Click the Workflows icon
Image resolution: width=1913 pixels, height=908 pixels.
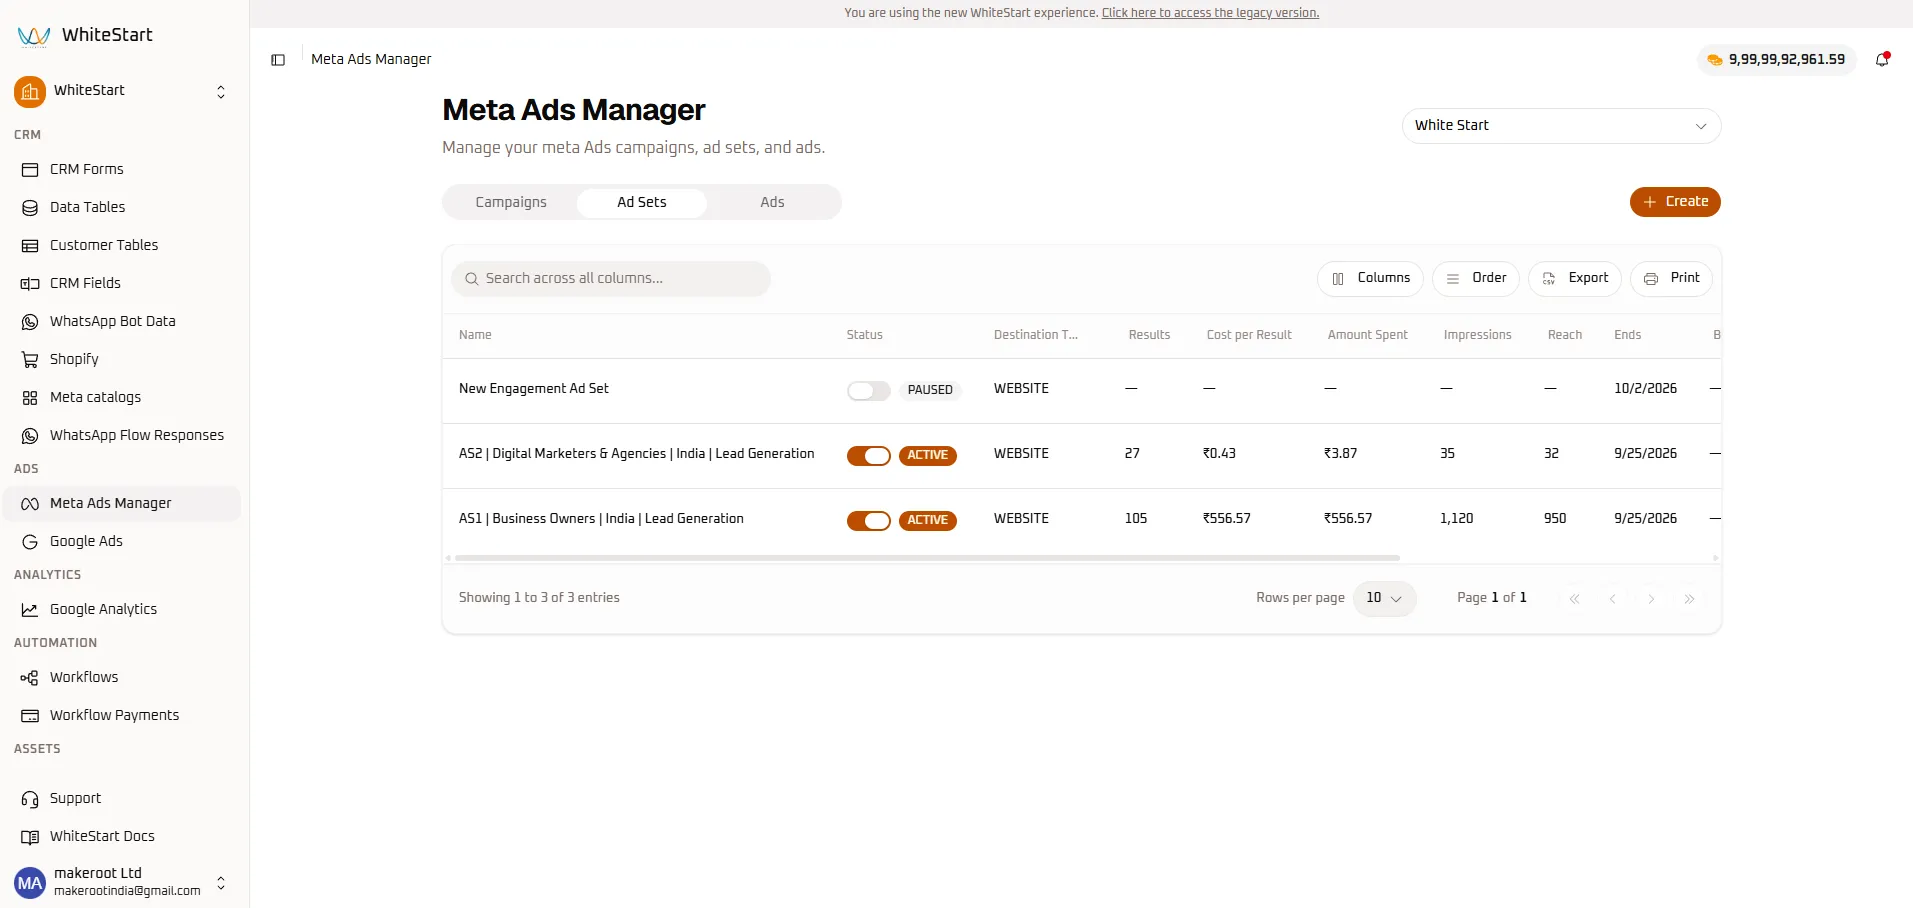(30, 678)
